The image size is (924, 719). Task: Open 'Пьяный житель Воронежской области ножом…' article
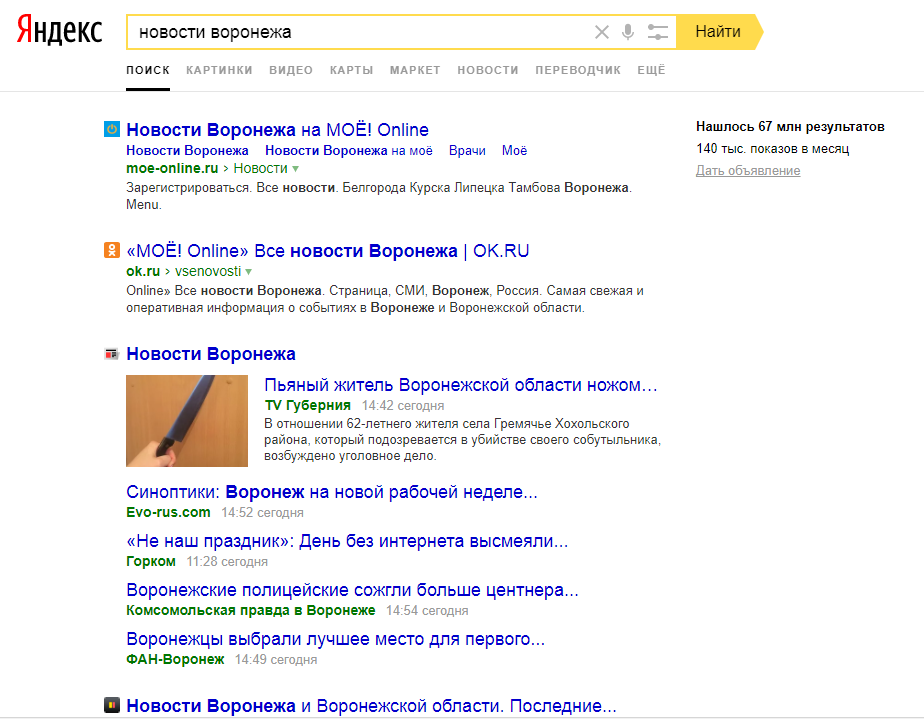pos(461,385)
